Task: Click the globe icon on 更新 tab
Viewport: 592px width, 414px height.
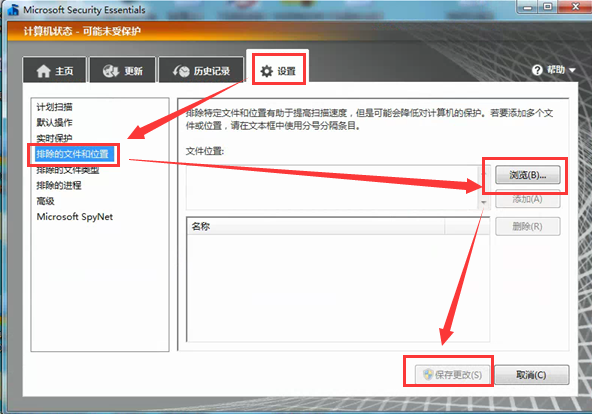Action: click(111, 71)
